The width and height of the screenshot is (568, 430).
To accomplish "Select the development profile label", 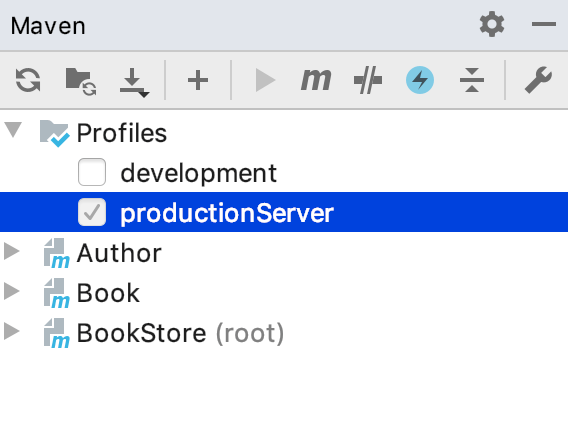I will point(199,174).
